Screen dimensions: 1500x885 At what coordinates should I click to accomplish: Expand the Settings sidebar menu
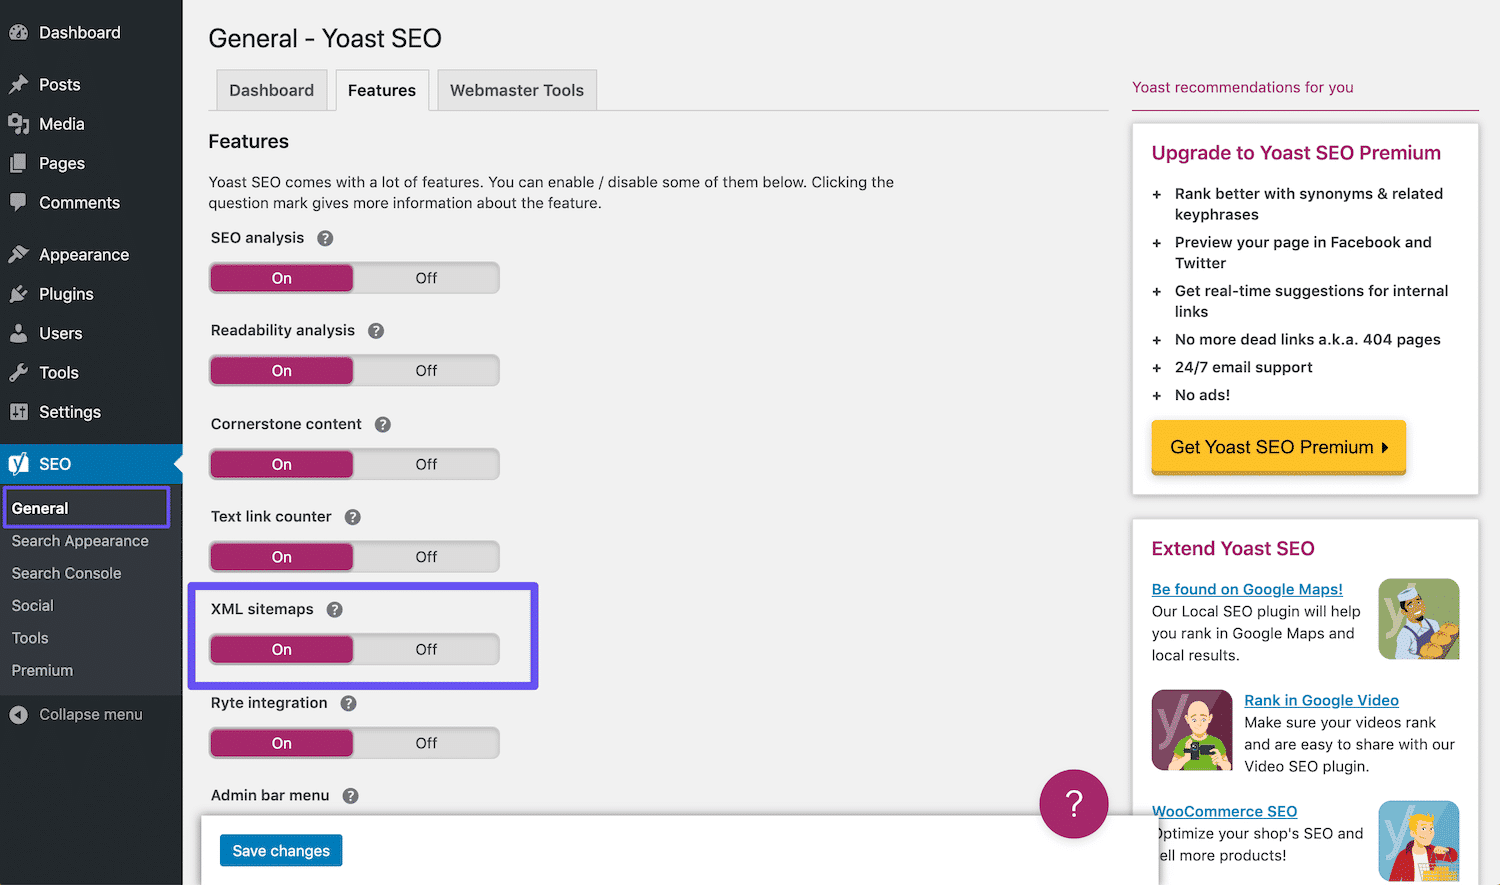click(x=69, y=412)
